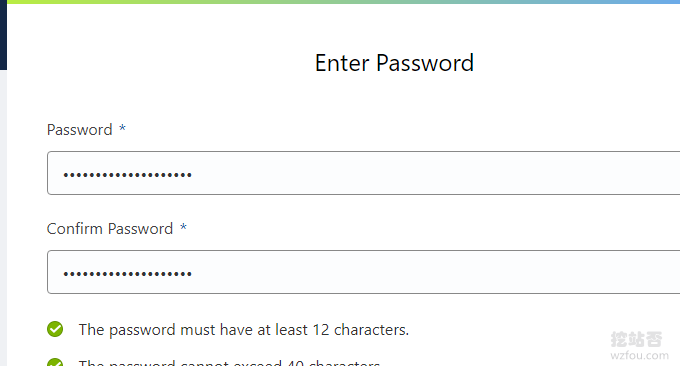680x366 pixels.
Task: Open the wzfou.com watermark link
Action: [x=639, y=356]
